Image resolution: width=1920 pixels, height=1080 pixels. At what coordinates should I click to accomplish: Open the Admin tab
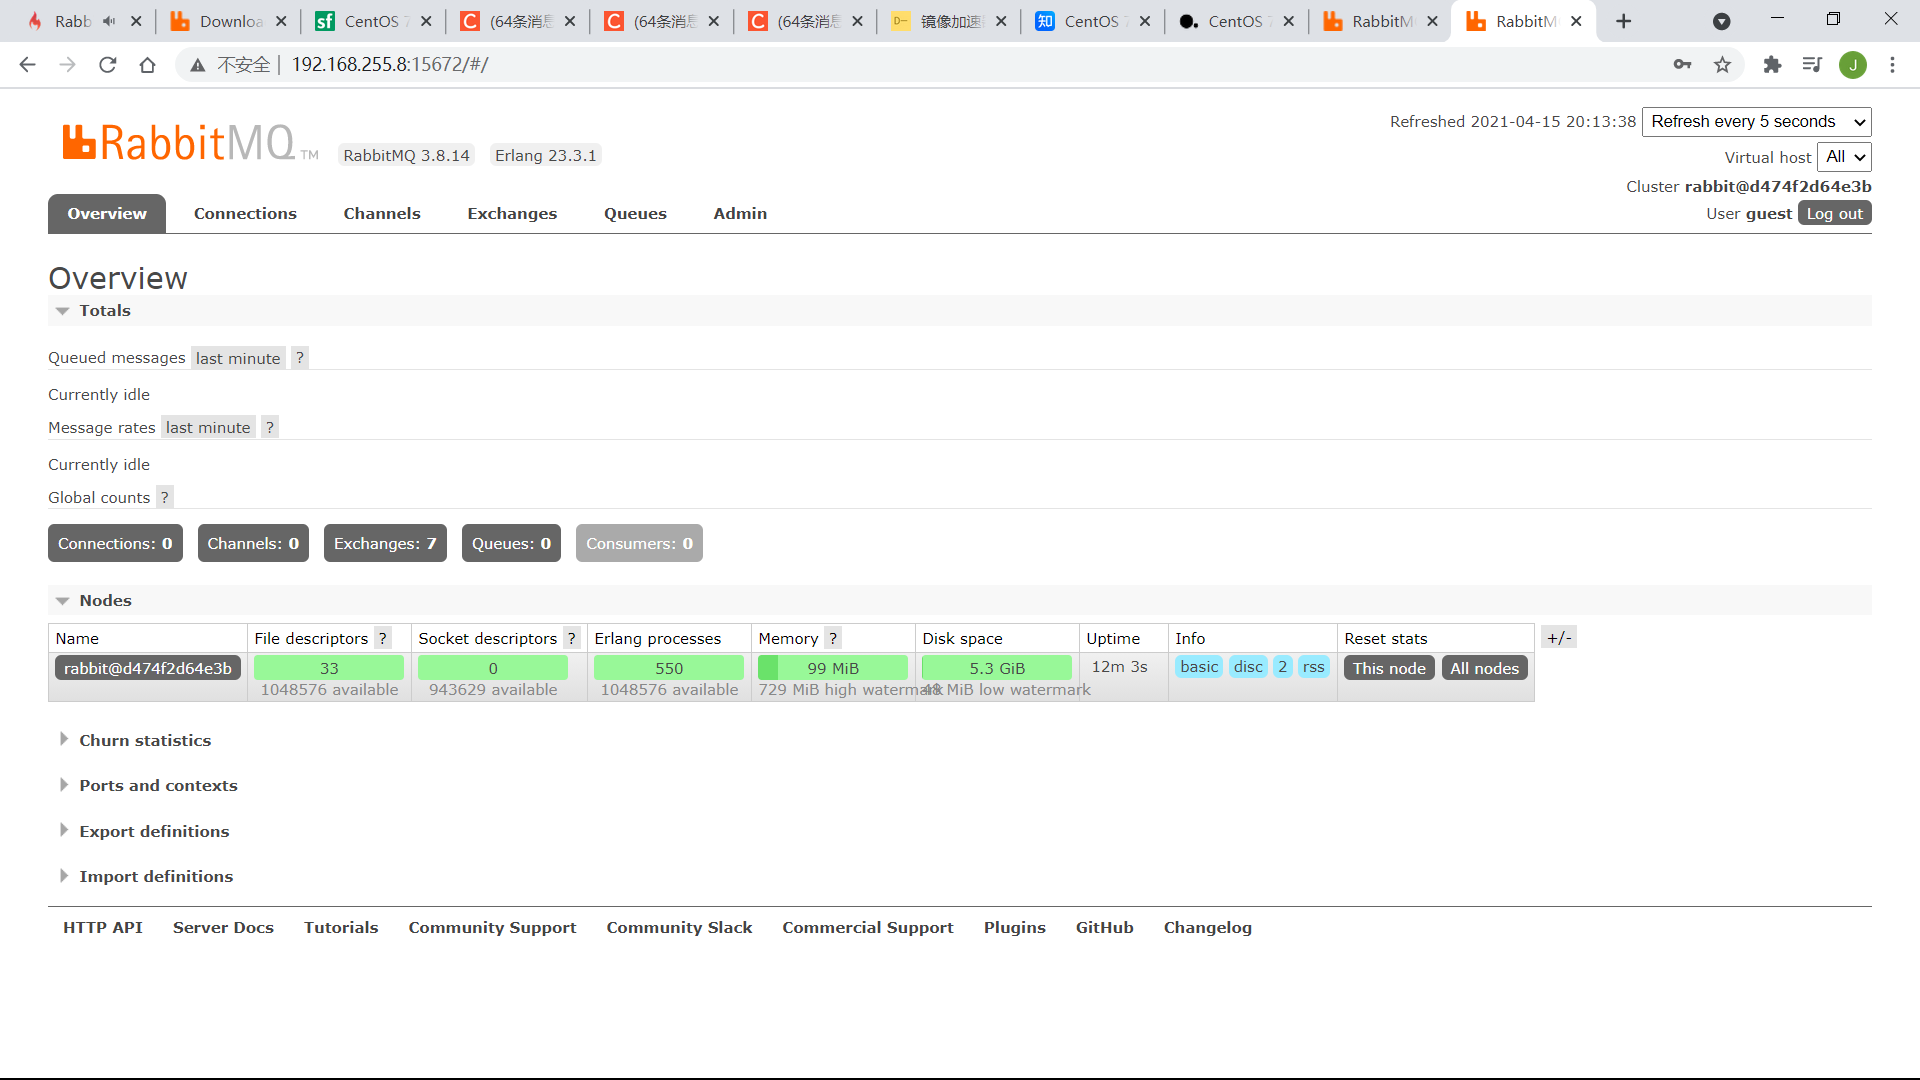[x=740, y=214]
